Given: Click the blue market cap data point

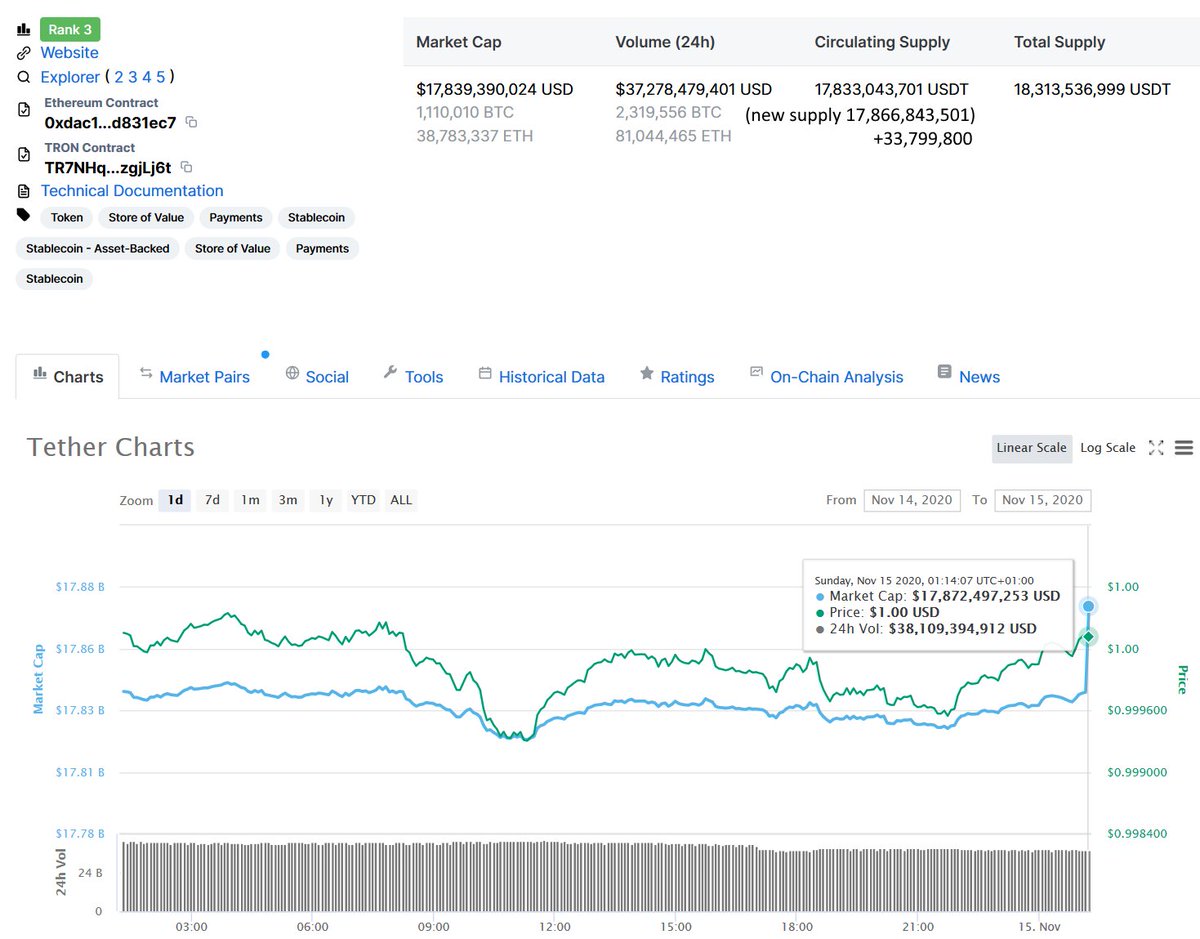Looking at the screenshot, I should [x=1088, y=606].
